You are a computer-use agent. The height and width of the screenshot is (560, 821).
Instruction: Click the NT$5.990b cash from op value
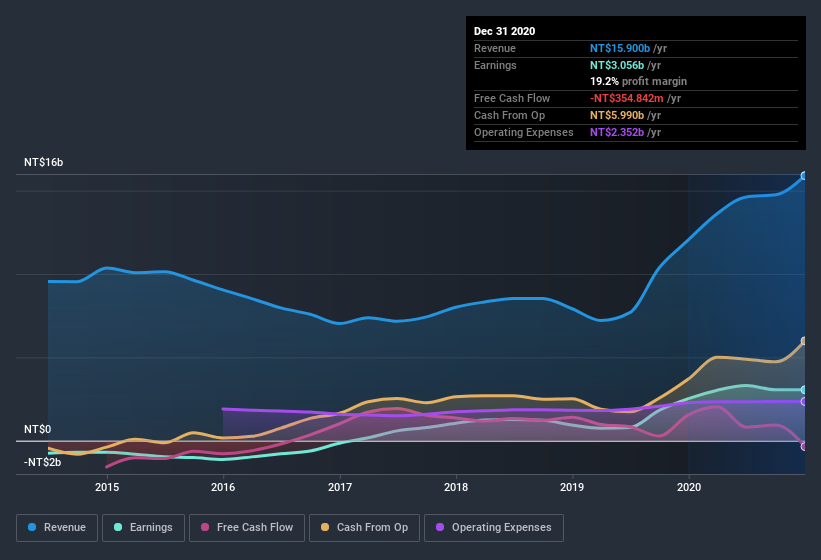(617, 115)
